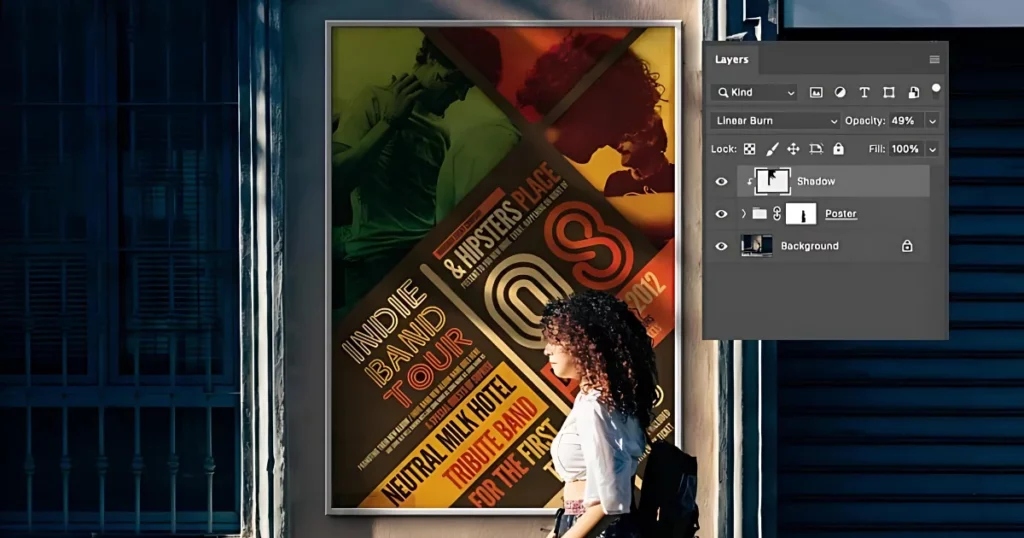
Task: Switch to the Layers tab
Action: tap(731, 59)
